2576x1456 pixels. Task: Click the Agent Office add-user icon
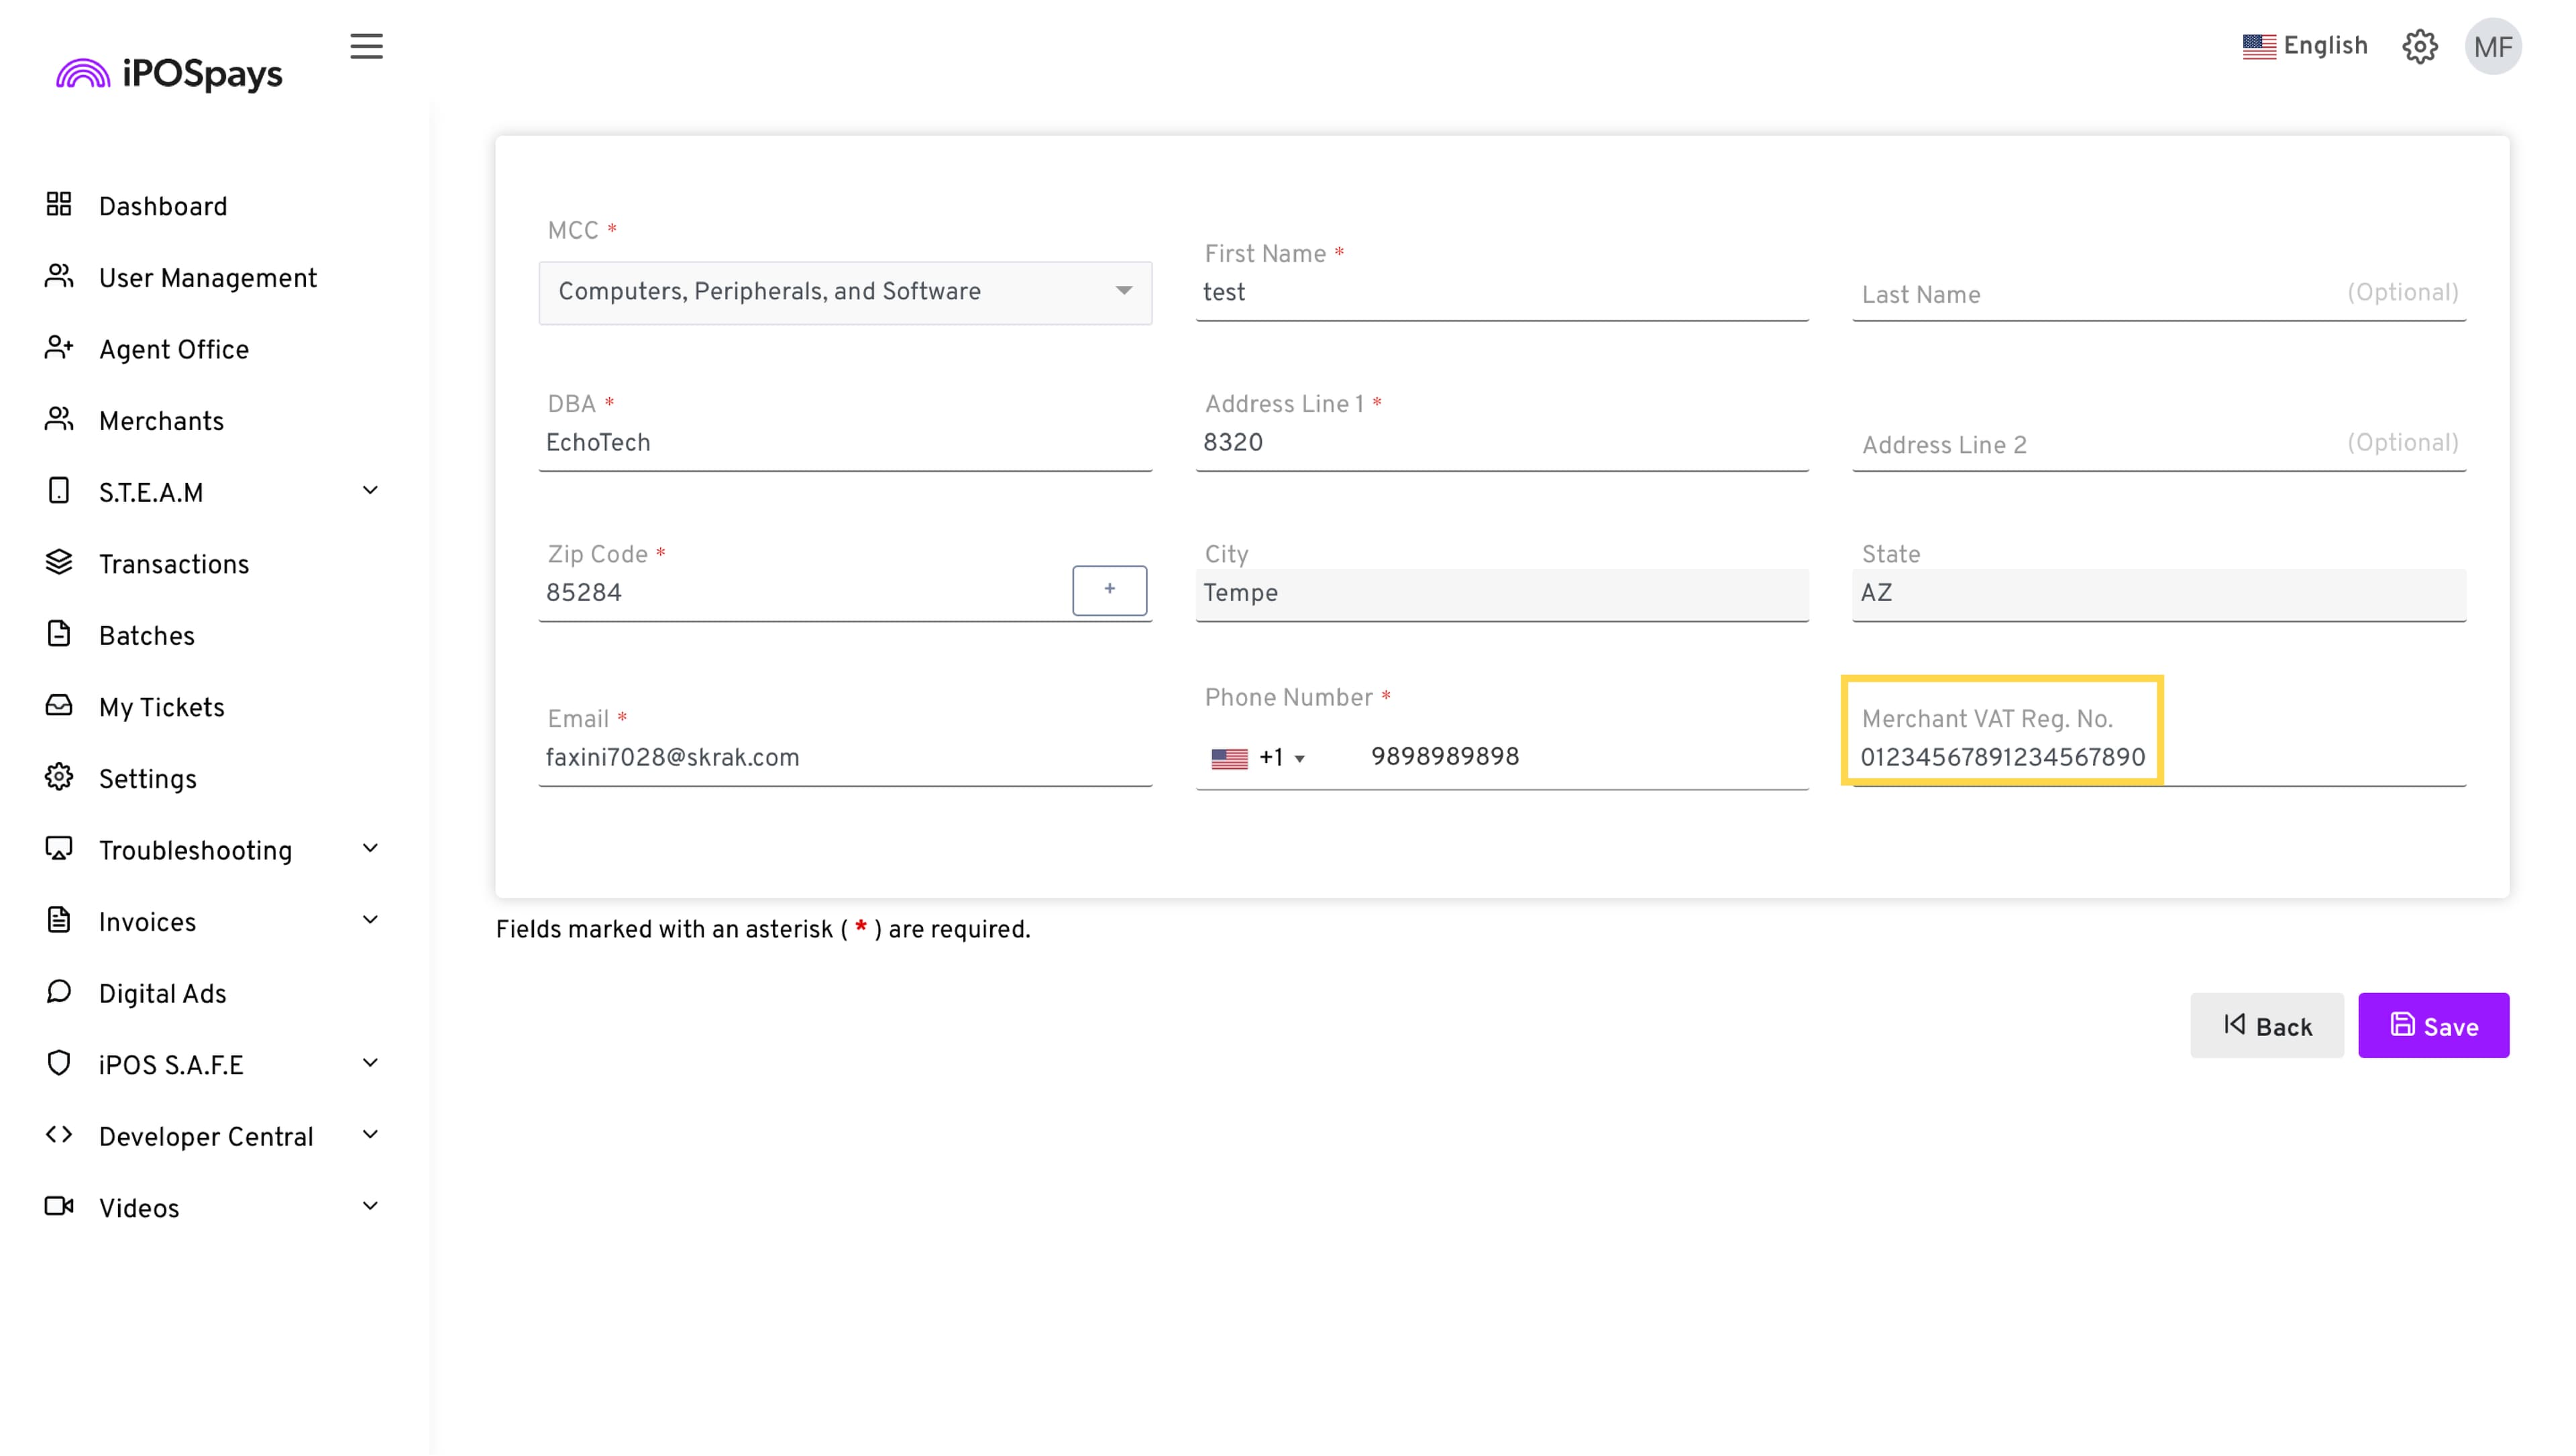point(59,347)
